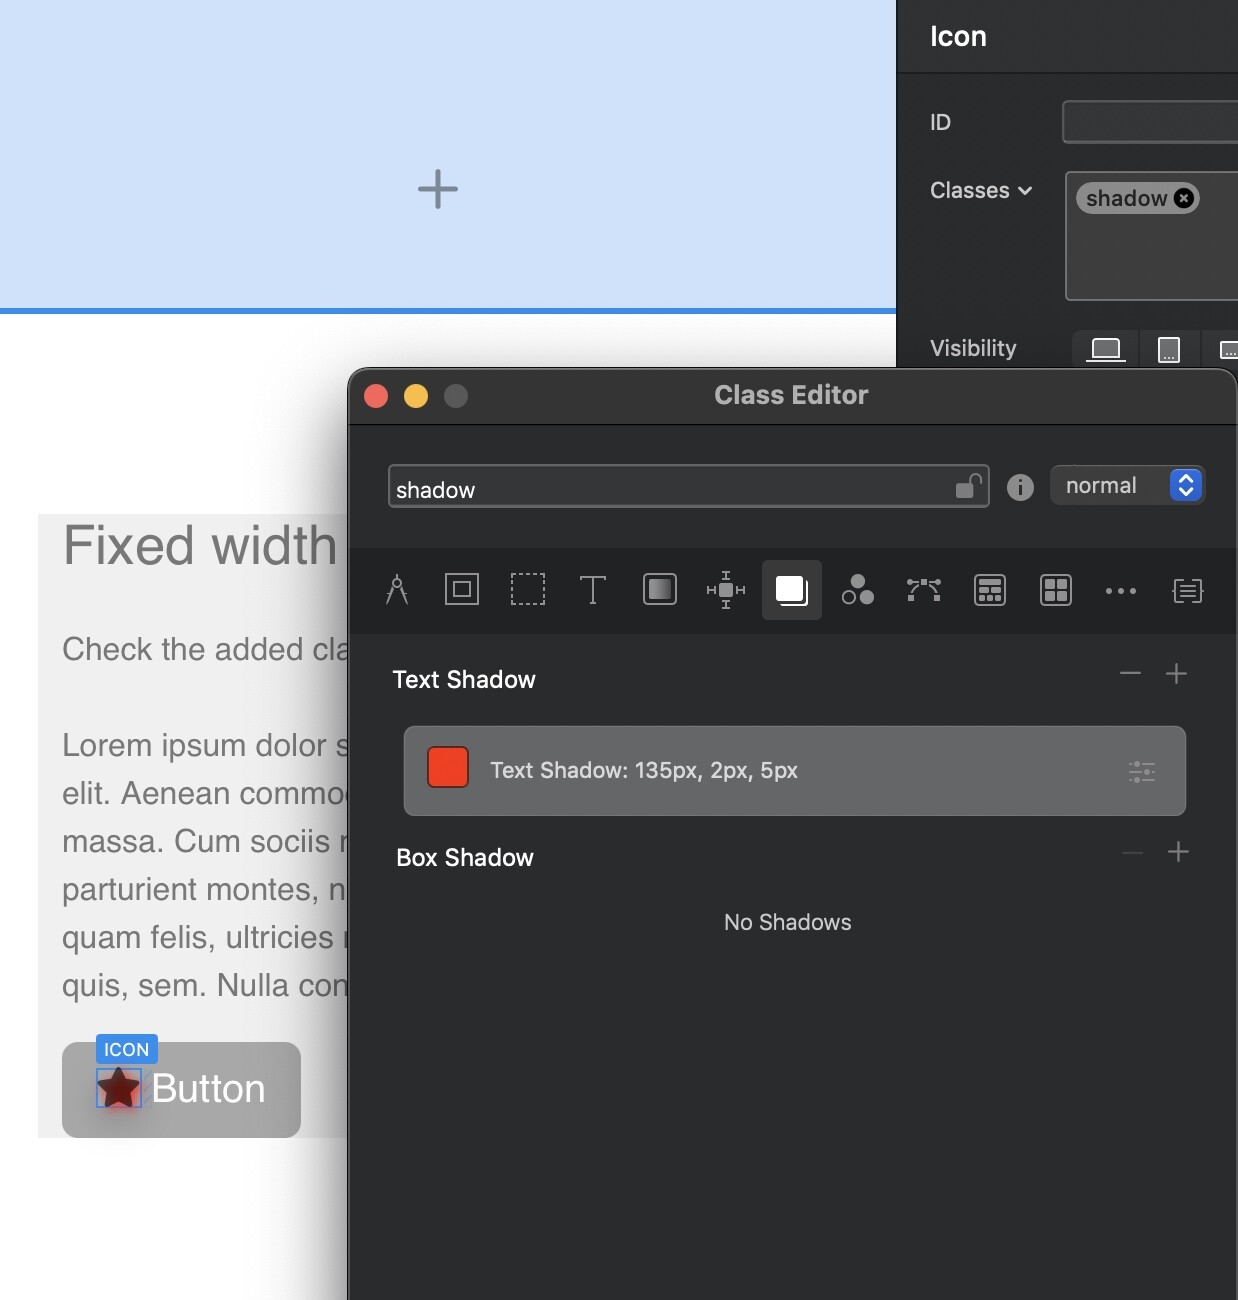Viewport: 1238px width, 1300px height.
Task: Expand the Classes disclosure chevron
Action: pos(1025,190)
